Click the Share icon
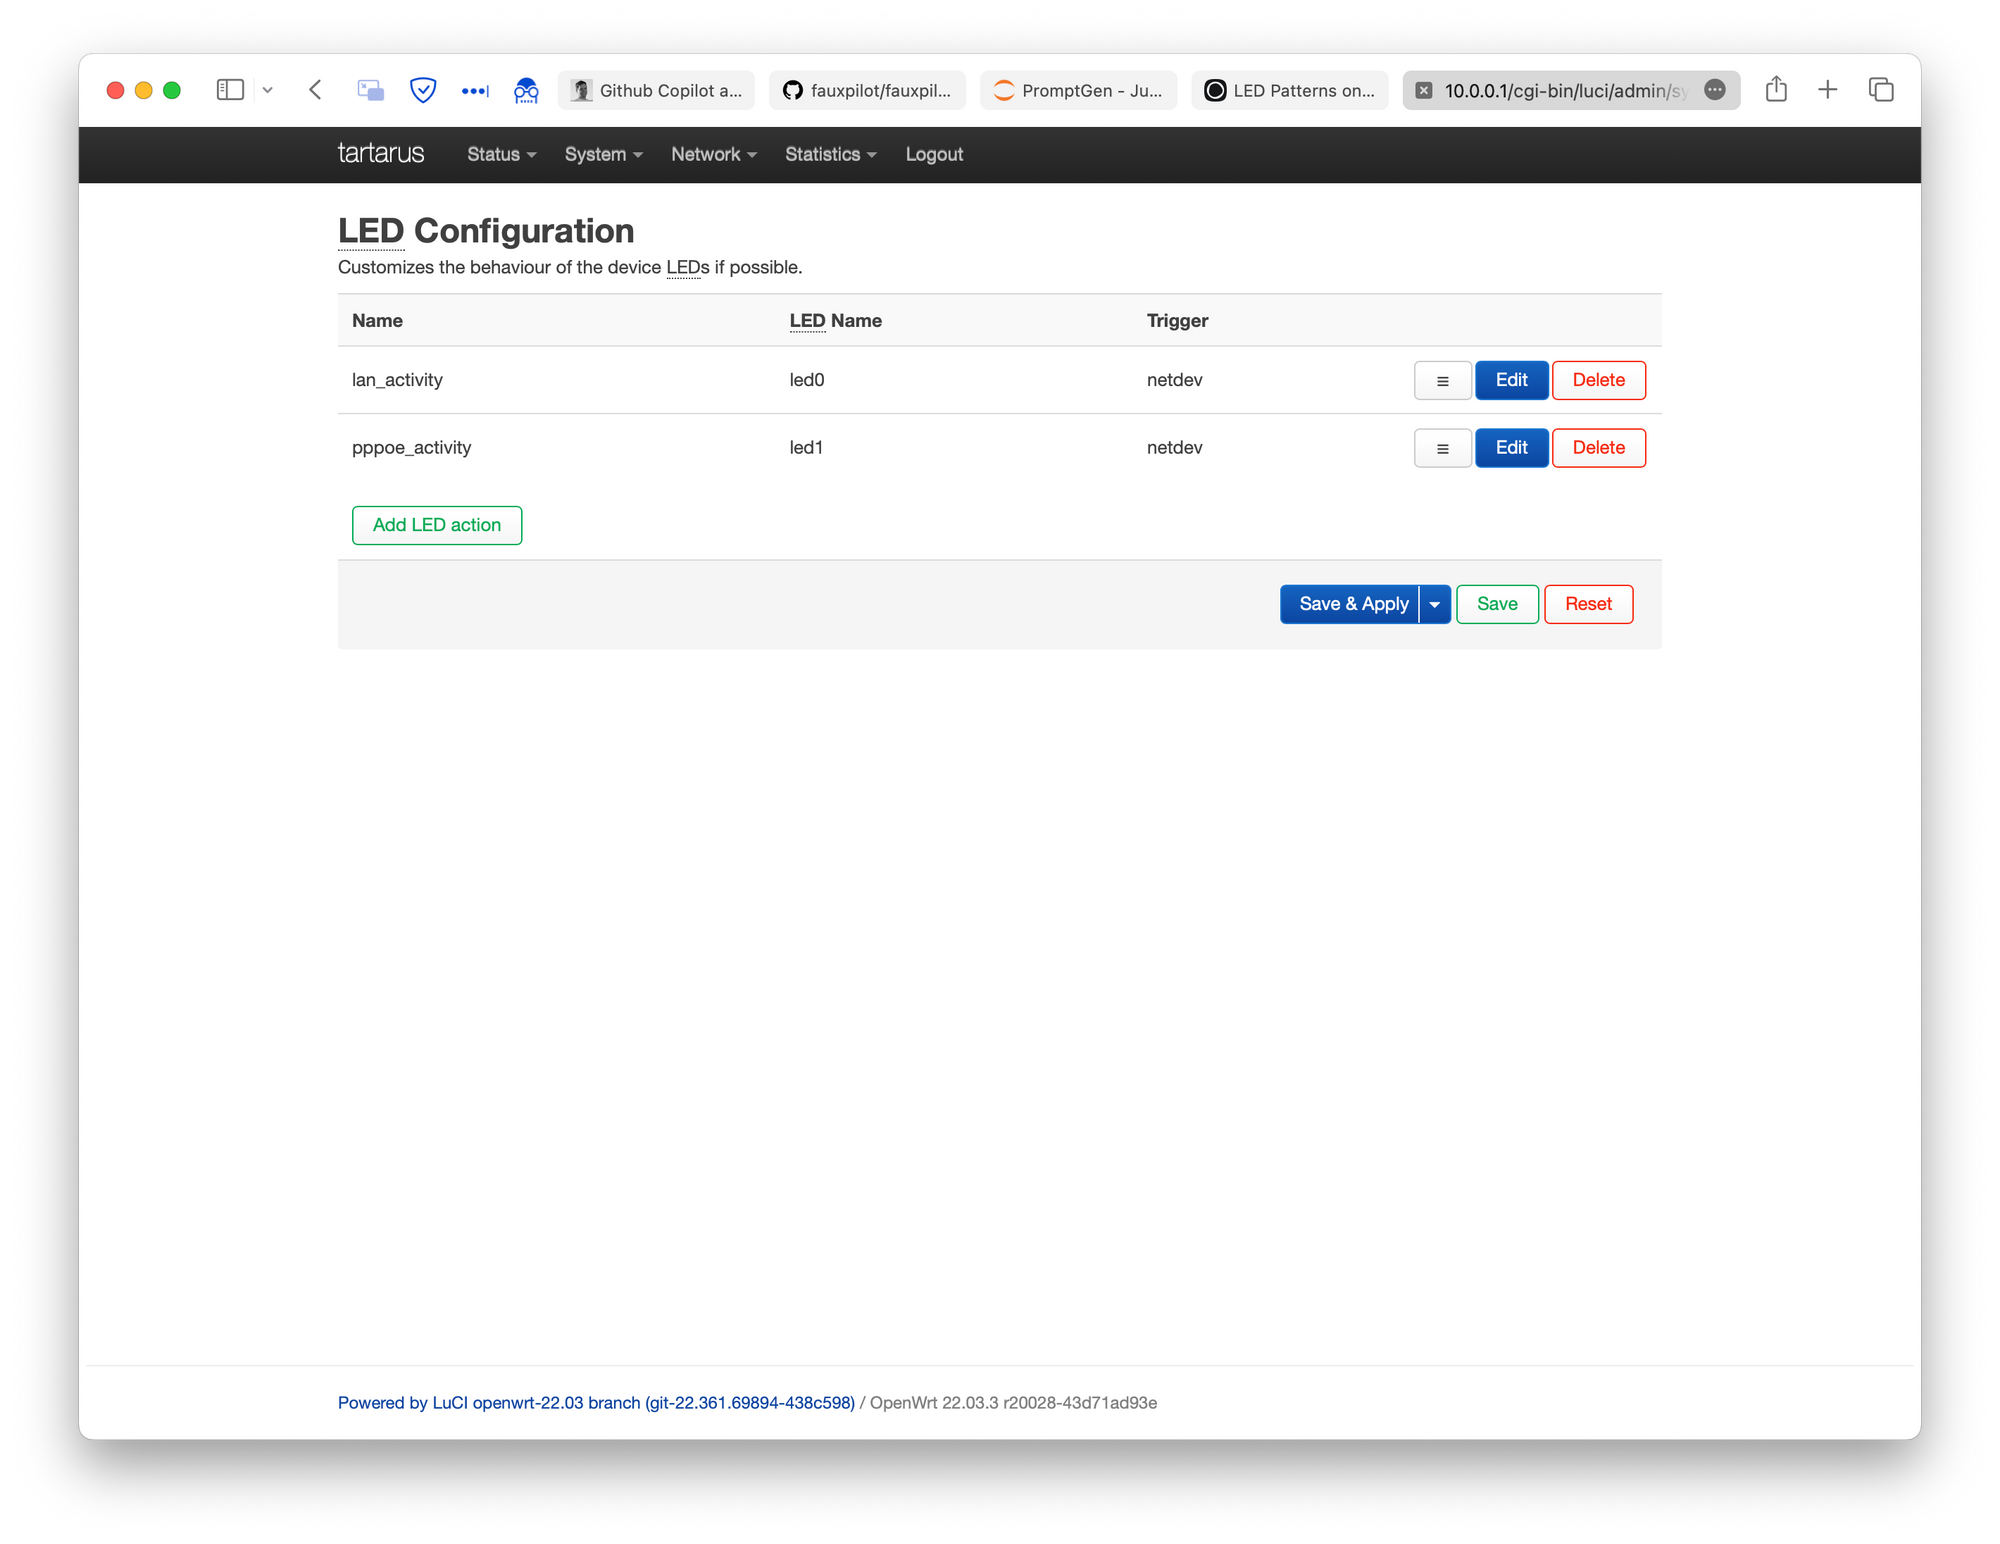Viewport: 2000px width, 1544px height. 1776,89
